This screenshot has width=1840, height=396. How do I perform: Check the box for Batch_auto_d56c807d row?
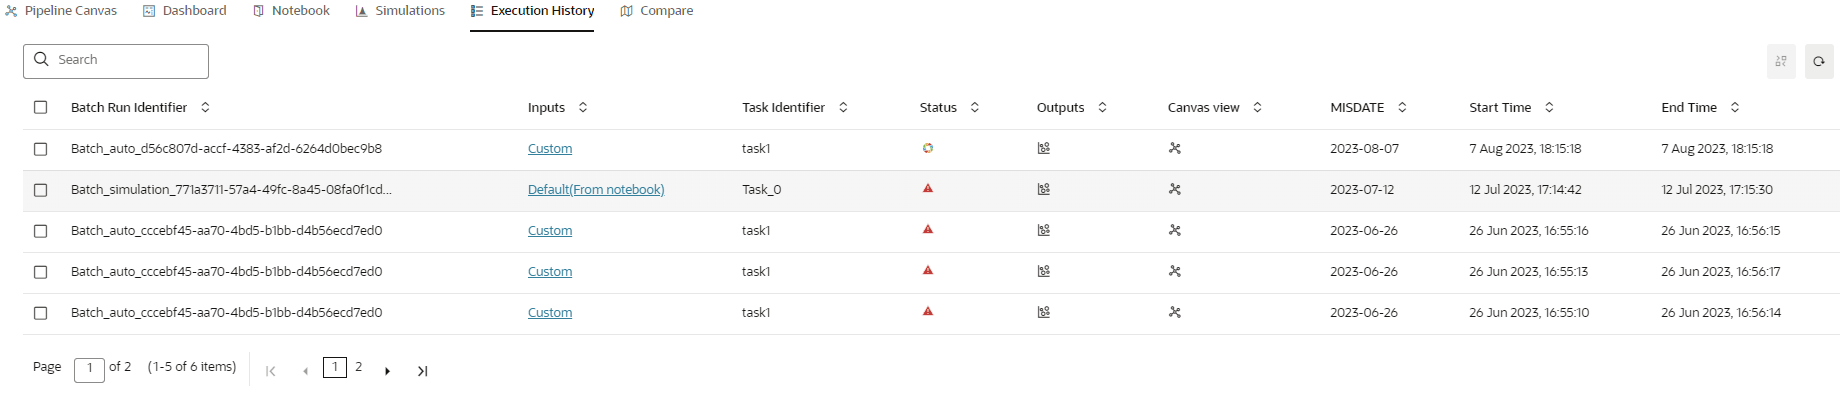pos(41,149)
